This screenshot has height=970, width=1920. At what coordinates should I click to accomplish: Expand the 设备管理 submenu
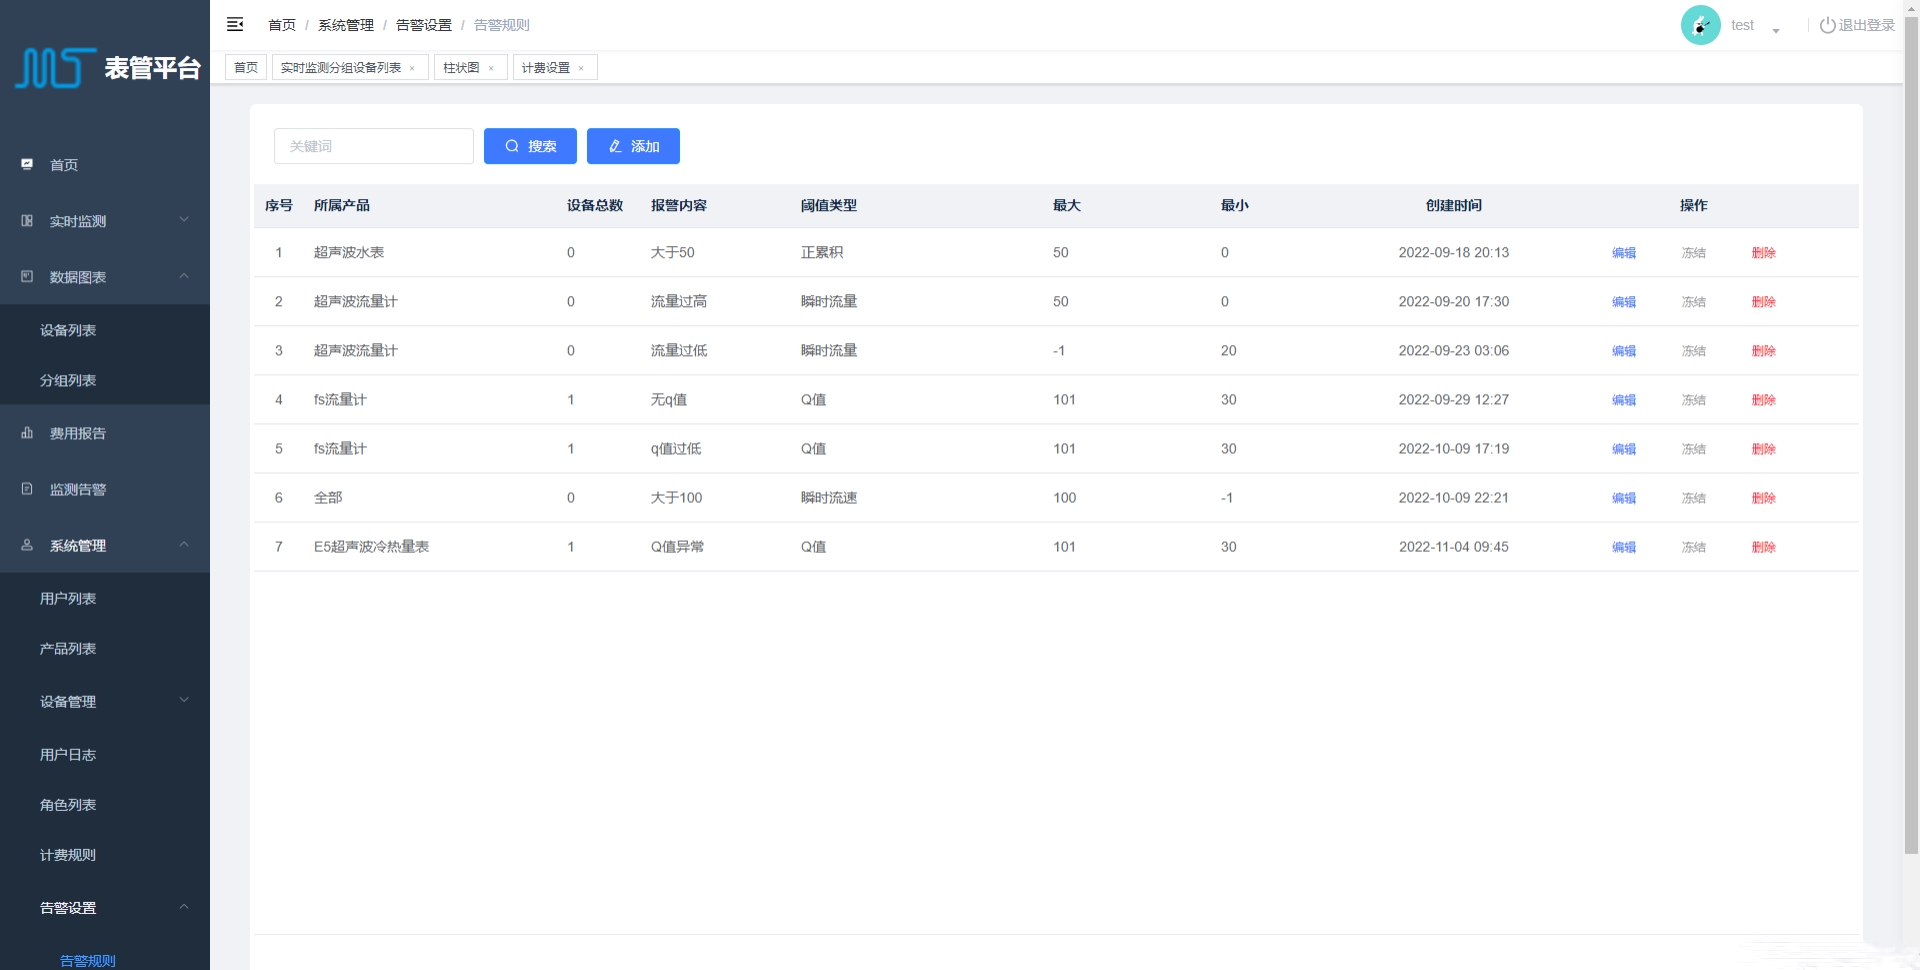tap(184, 700)
